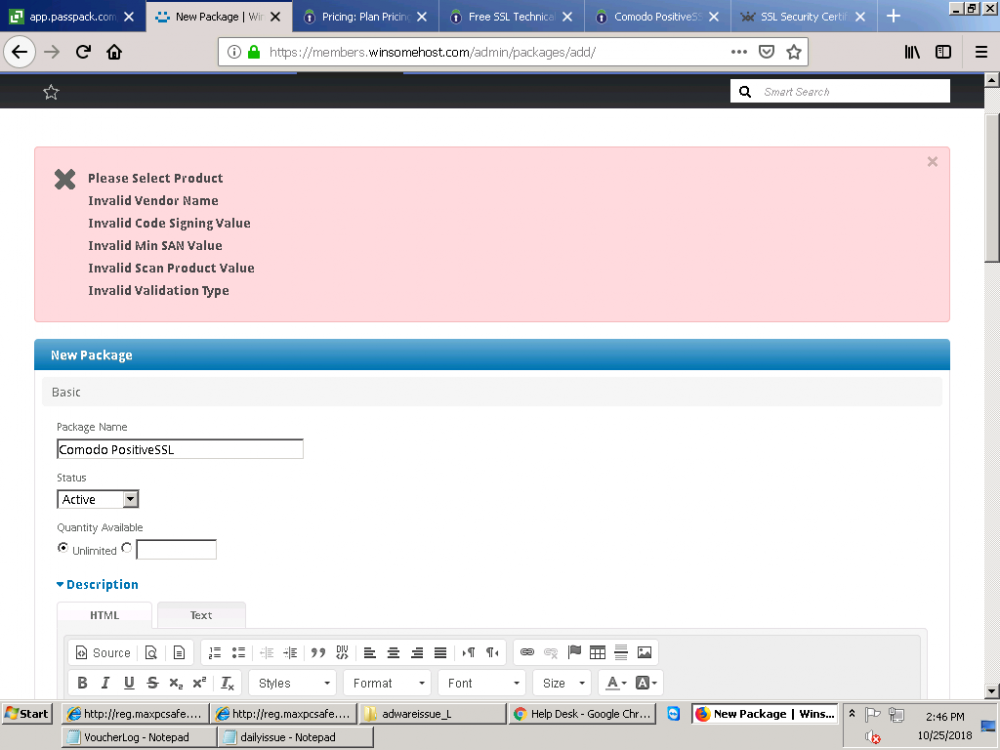This screenshot has height=750, width=1000.
Task: Switch to the SSL Security Certificate tab
Action: (x=803, y=17)
